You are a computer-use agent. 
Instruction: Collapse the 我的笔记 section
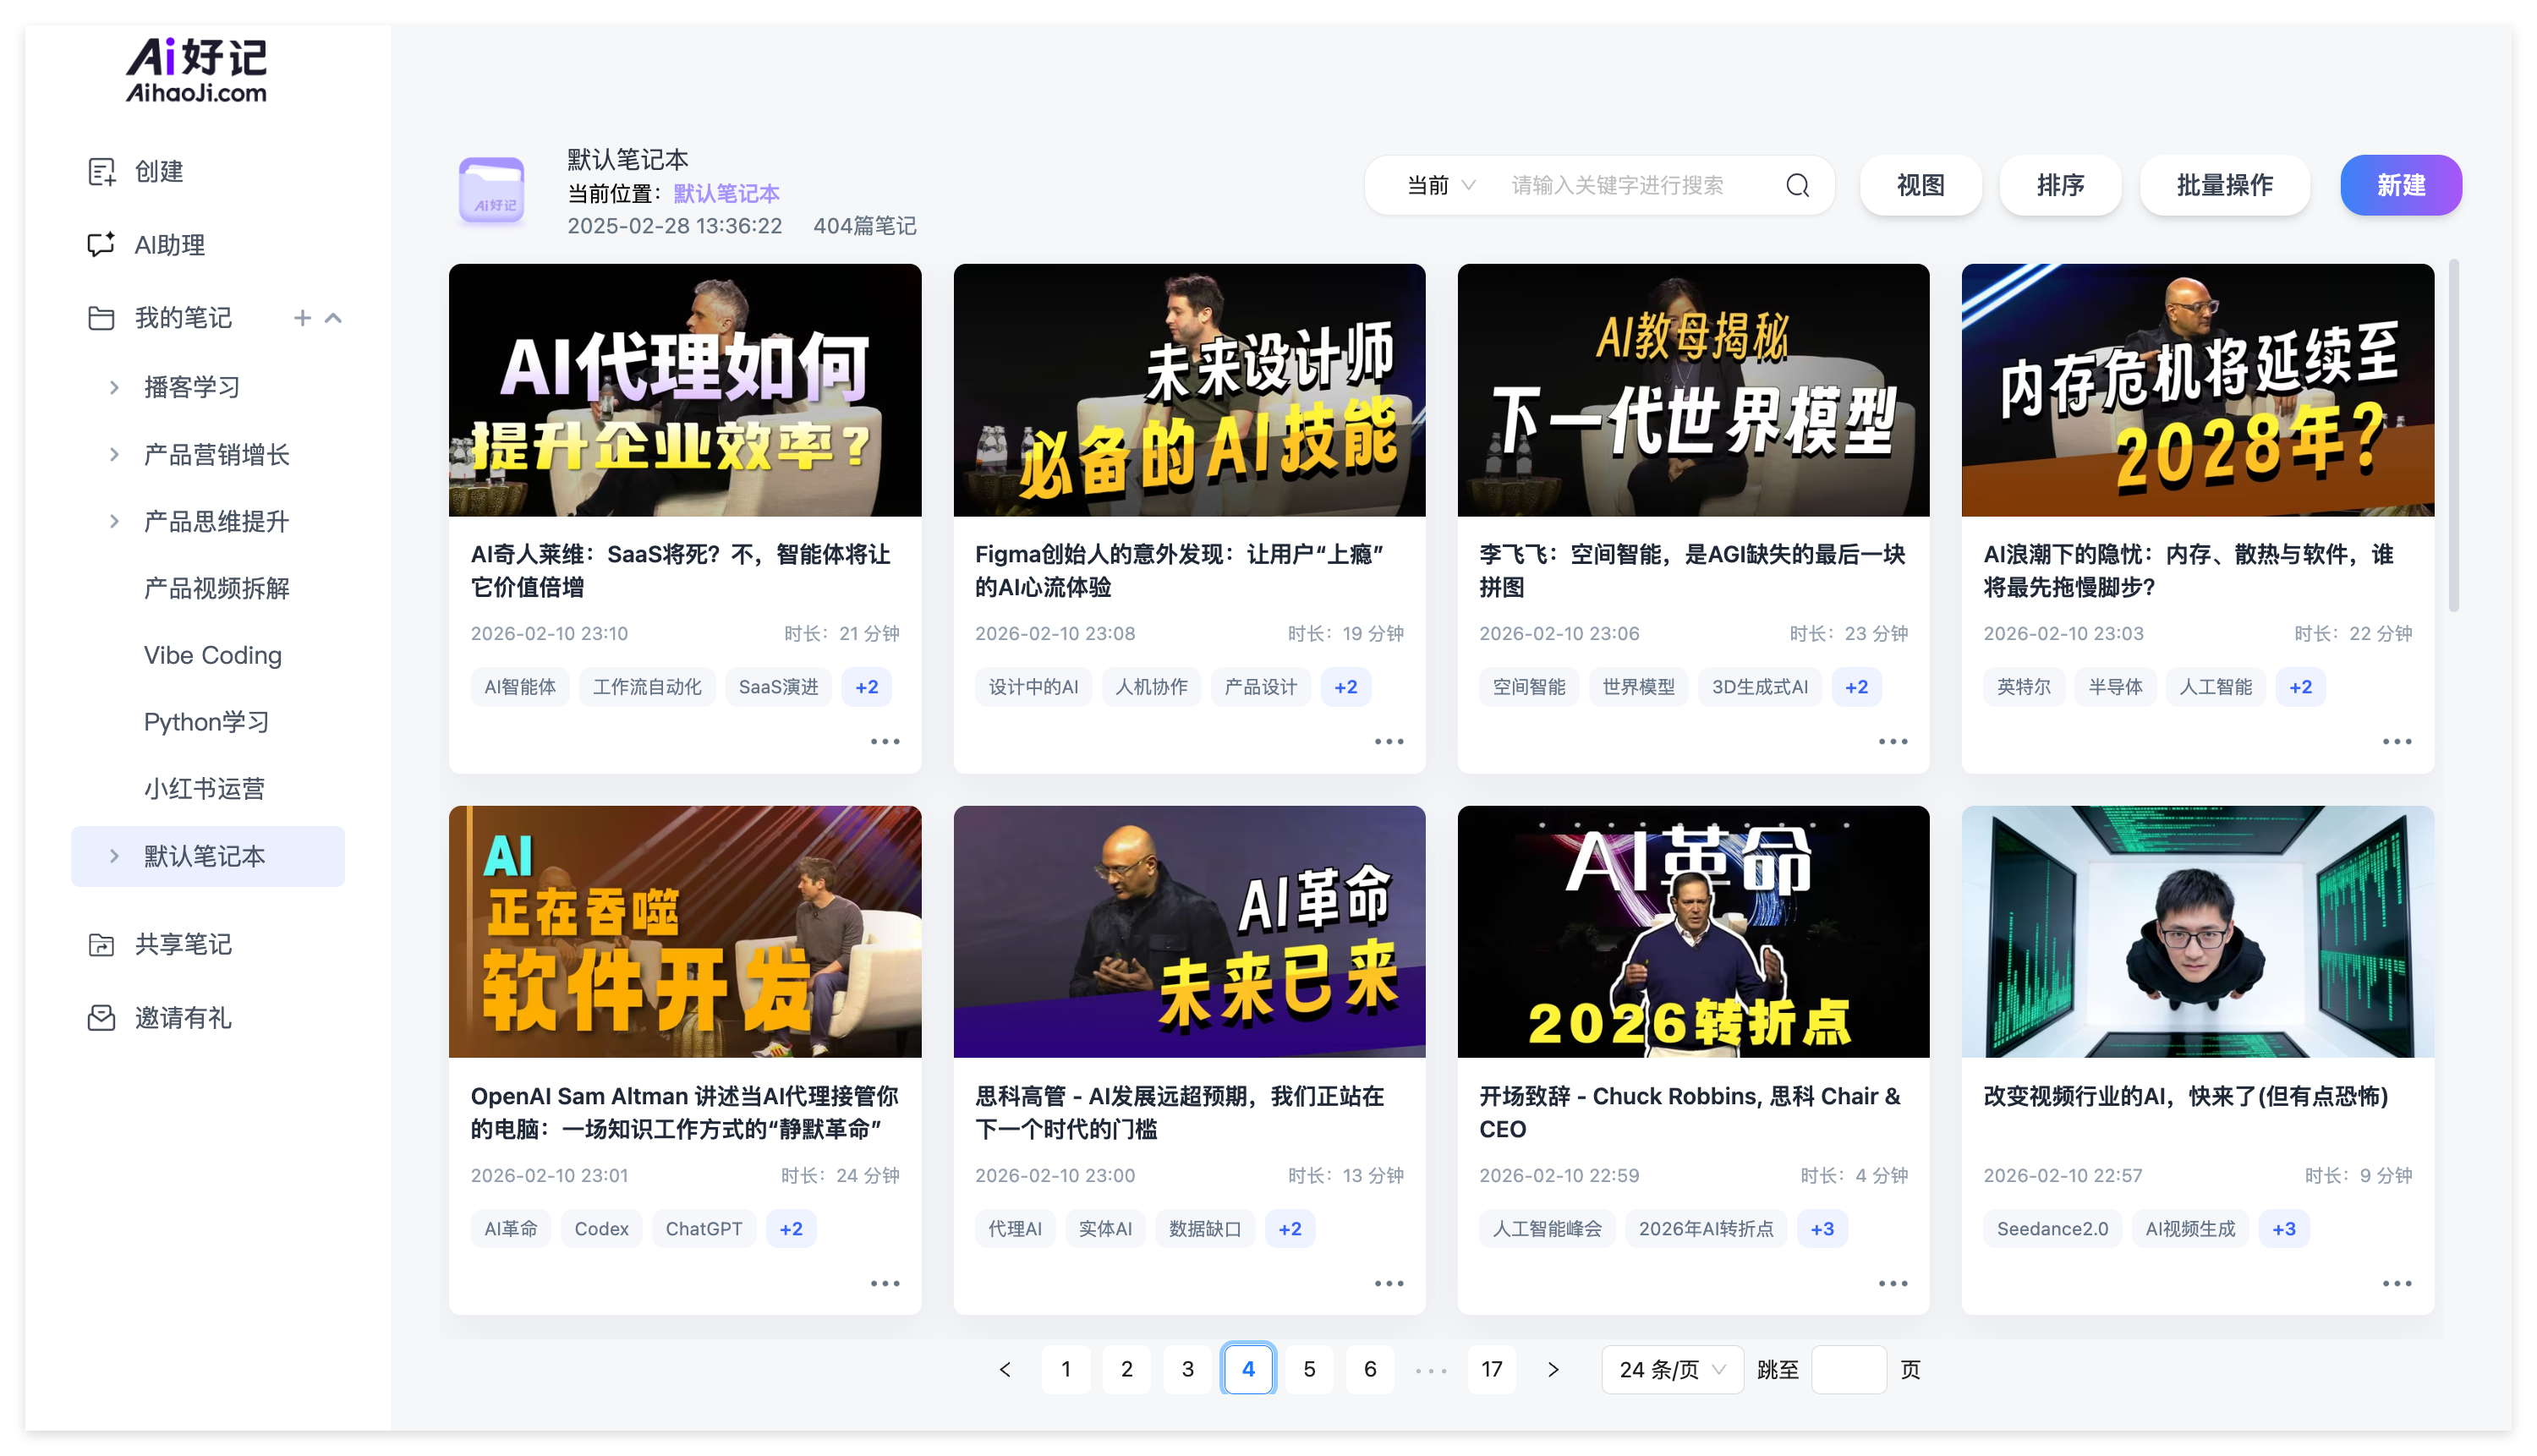click(x=334, y=318)
